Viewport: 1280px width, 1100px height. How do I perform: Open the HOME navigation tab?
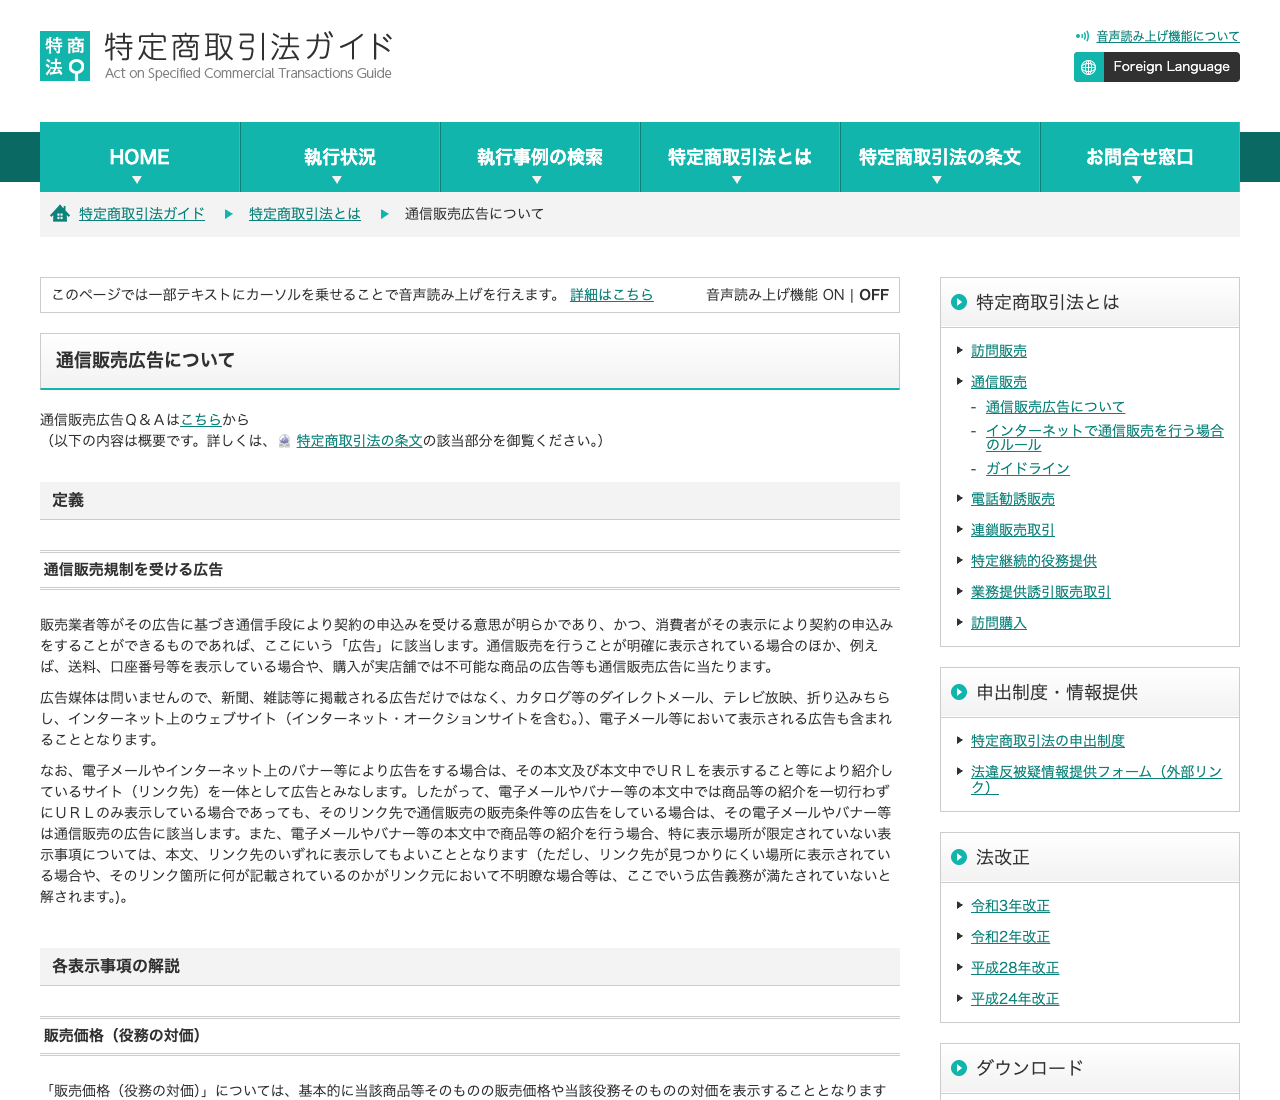coord(140,157)
